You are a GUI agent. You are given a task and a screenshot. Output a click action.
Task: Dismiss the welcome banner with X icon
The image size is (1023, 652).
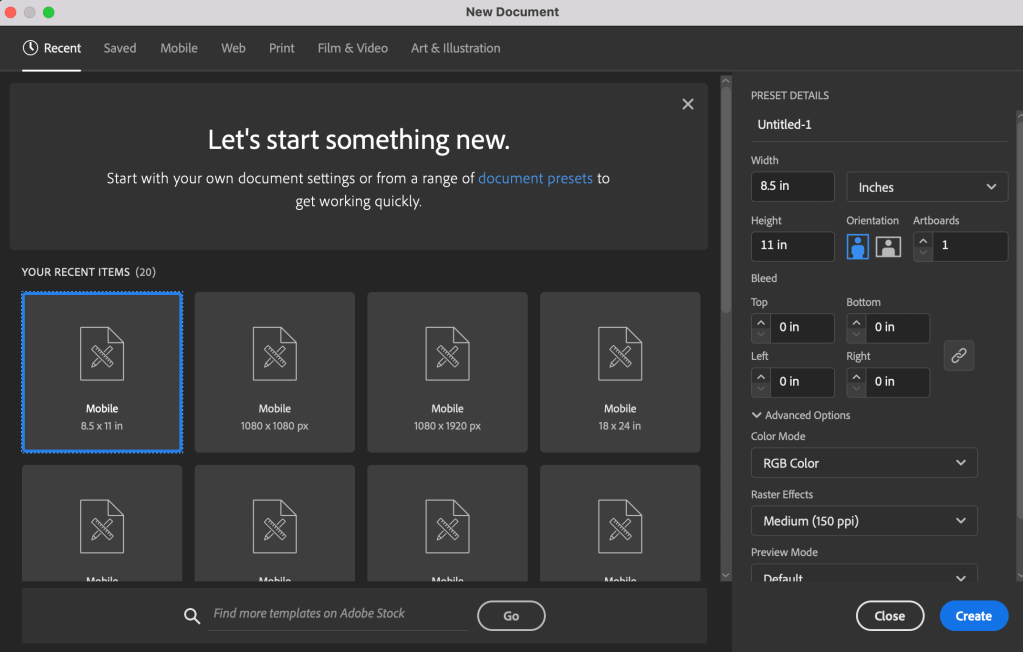687,104
